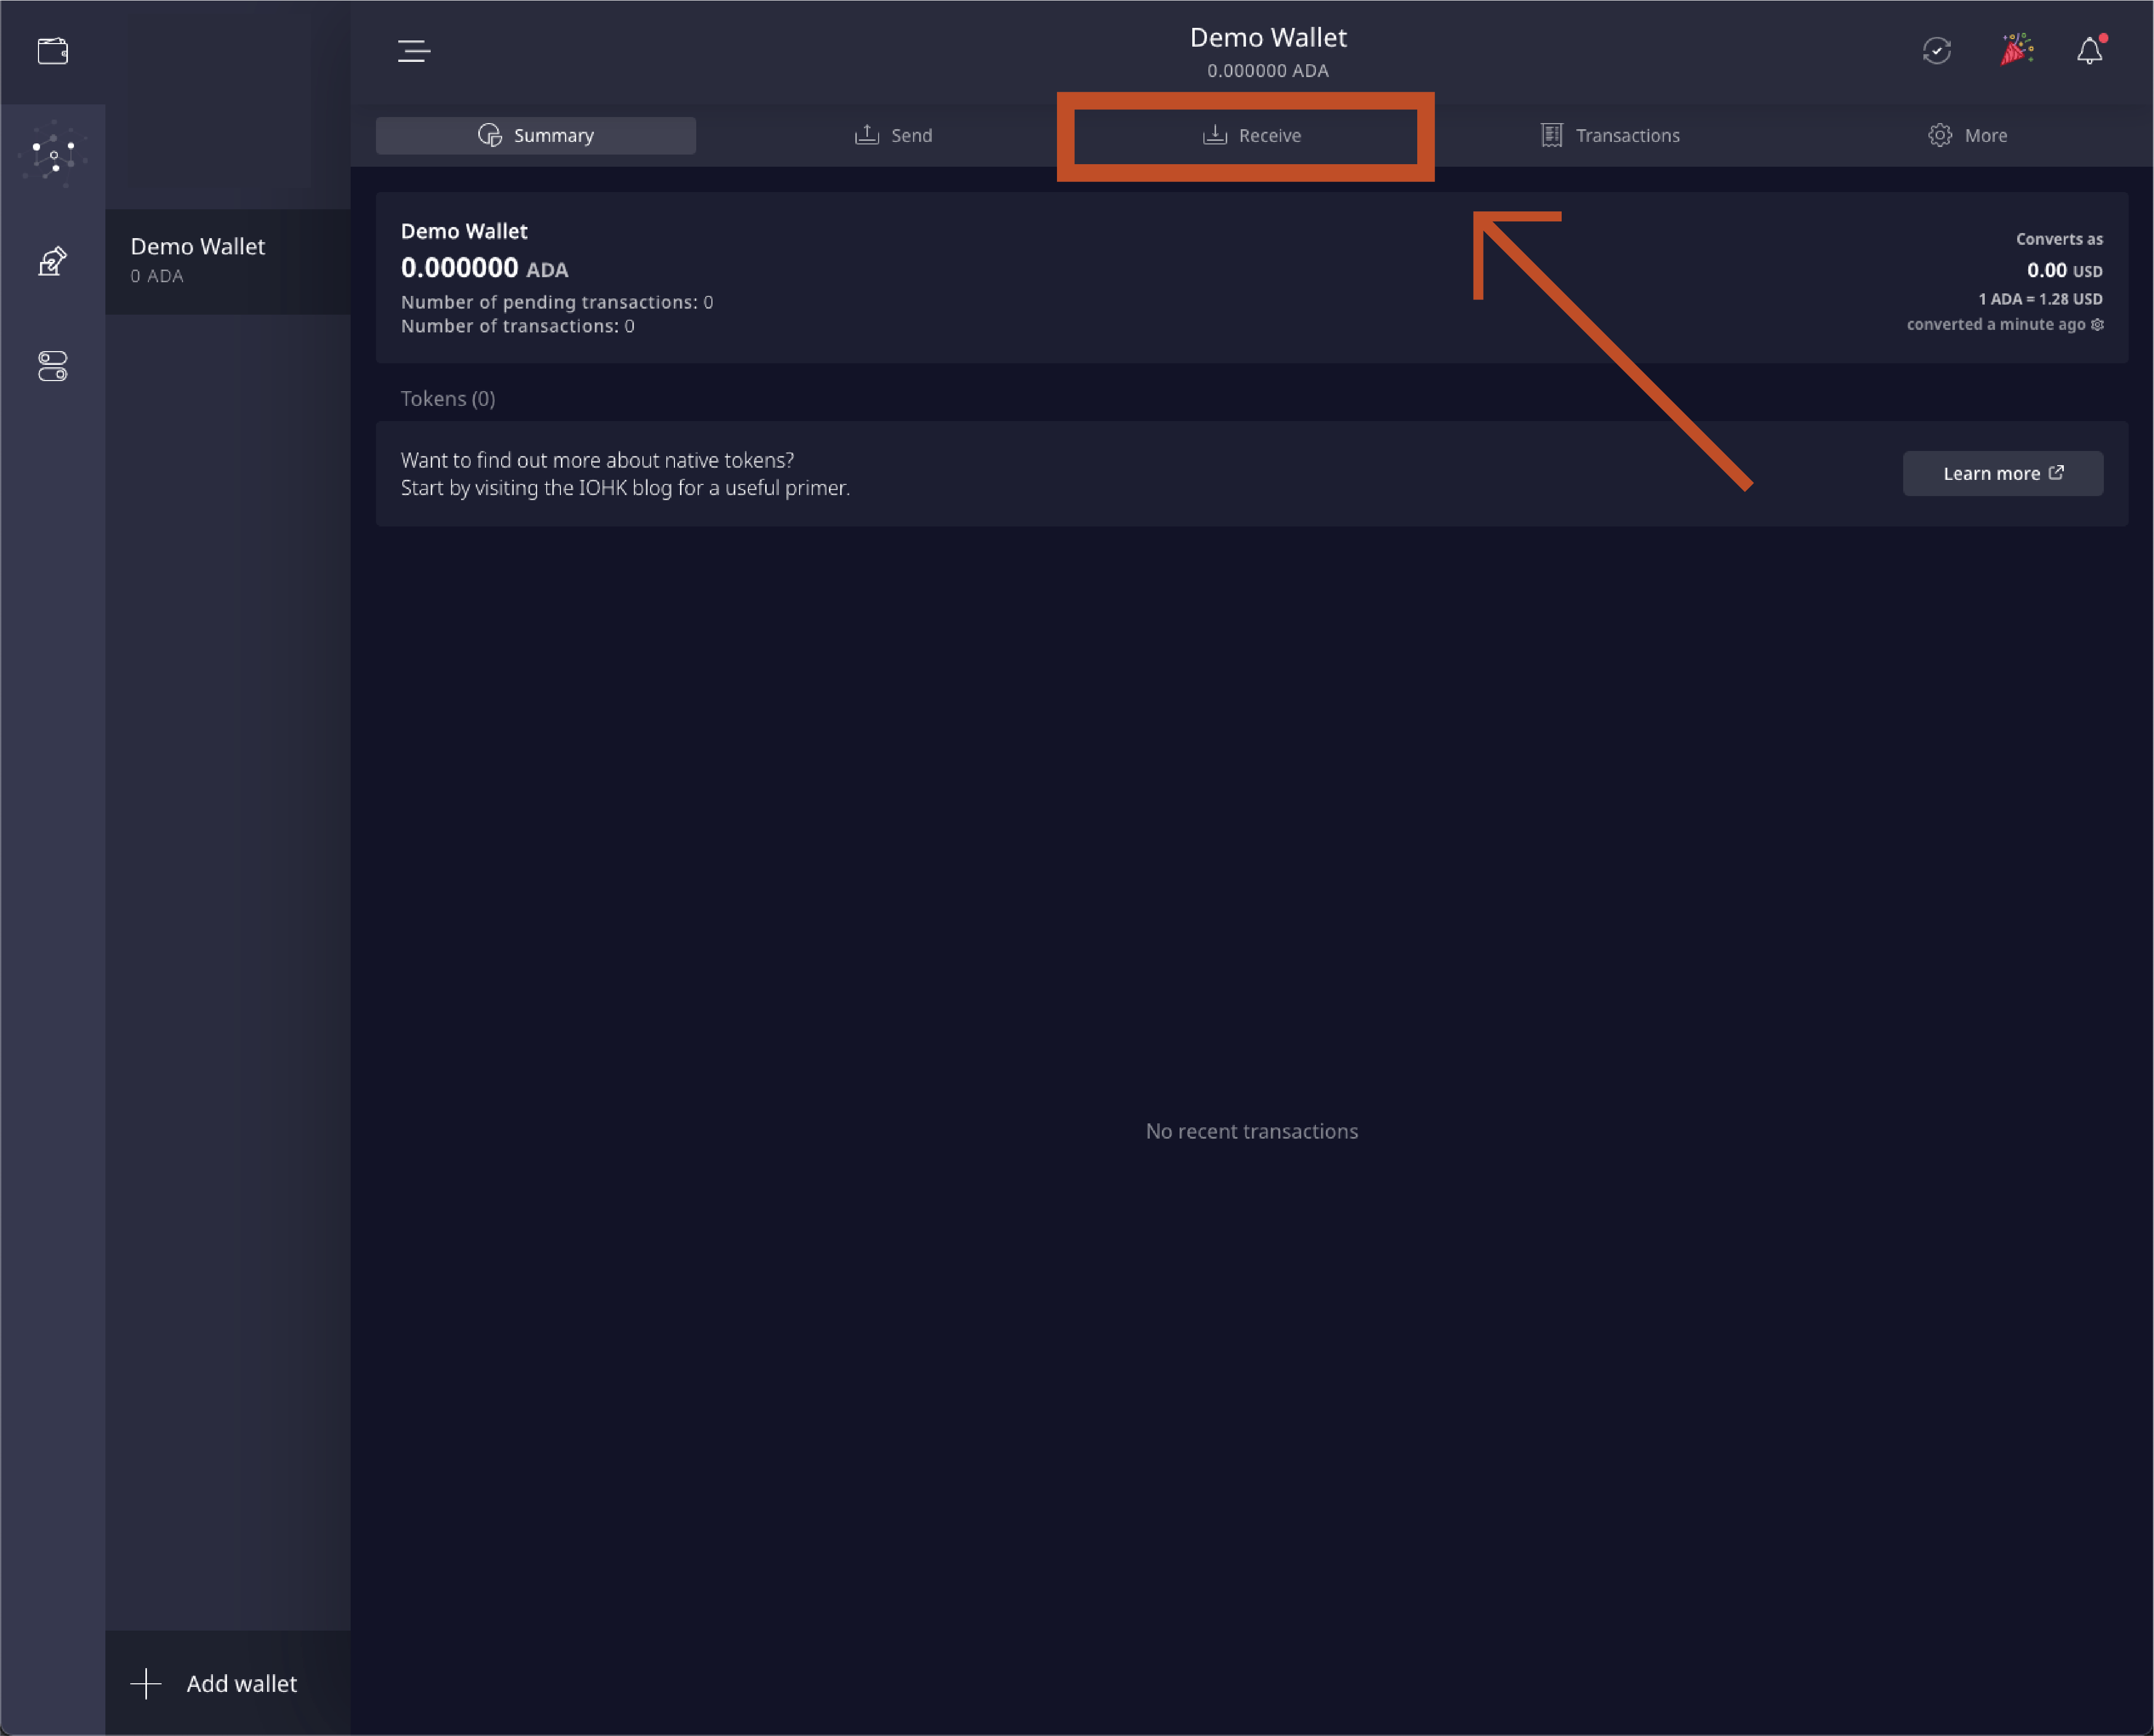Click the 0.00 USD converted value
The width and height of the screenshot is (2154, 1736).
pos(2064,270)
